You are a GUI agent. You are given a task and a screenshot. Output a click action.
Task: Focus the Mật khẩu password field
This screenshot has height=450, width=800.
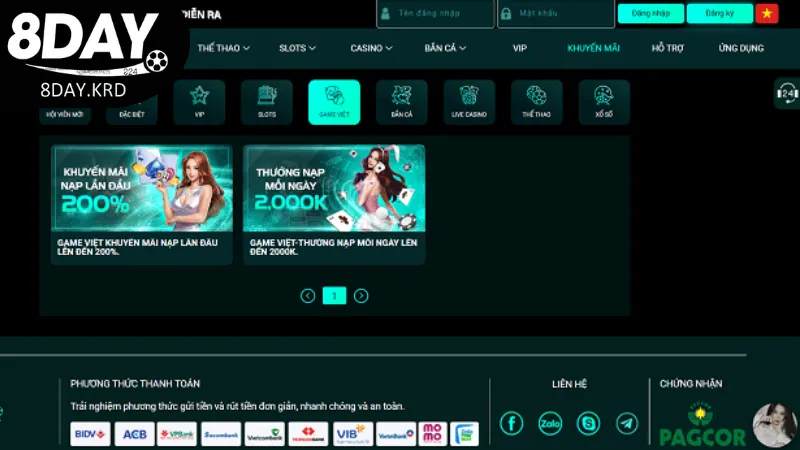pos(556,13)
